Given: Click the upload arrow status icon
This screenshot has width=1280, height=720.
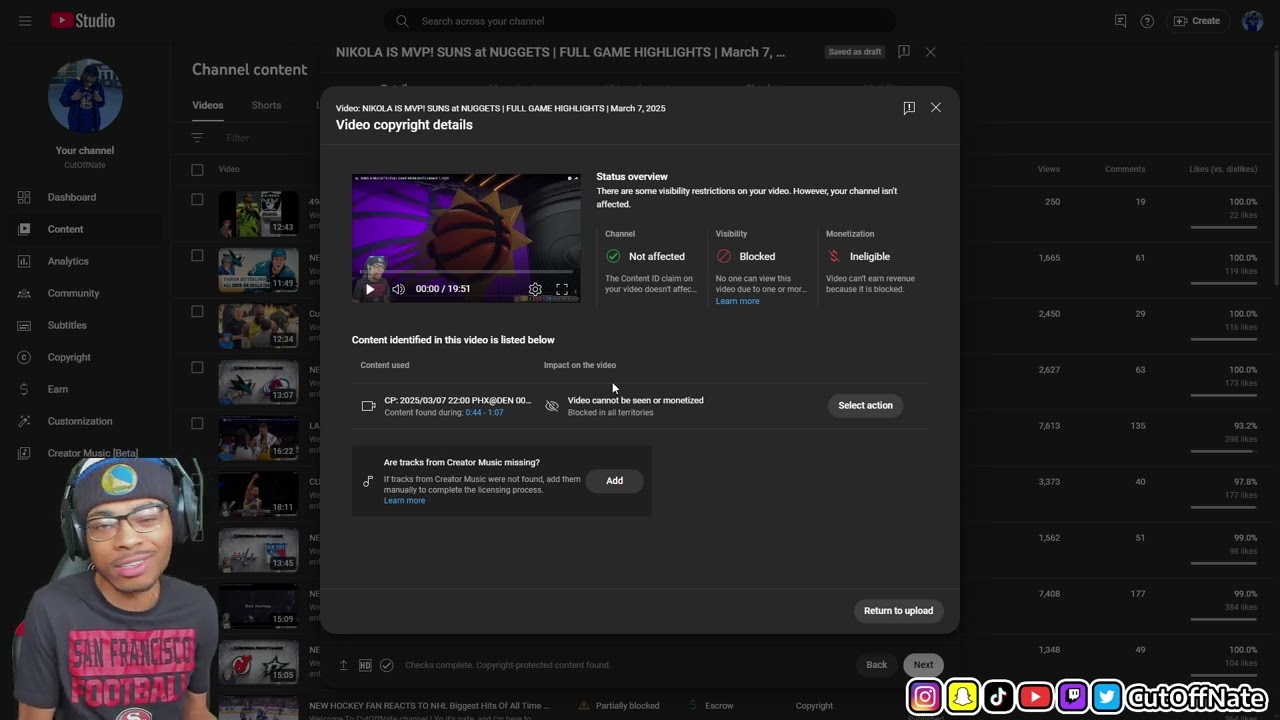Looking at the screenshot, I should [343, 665].
